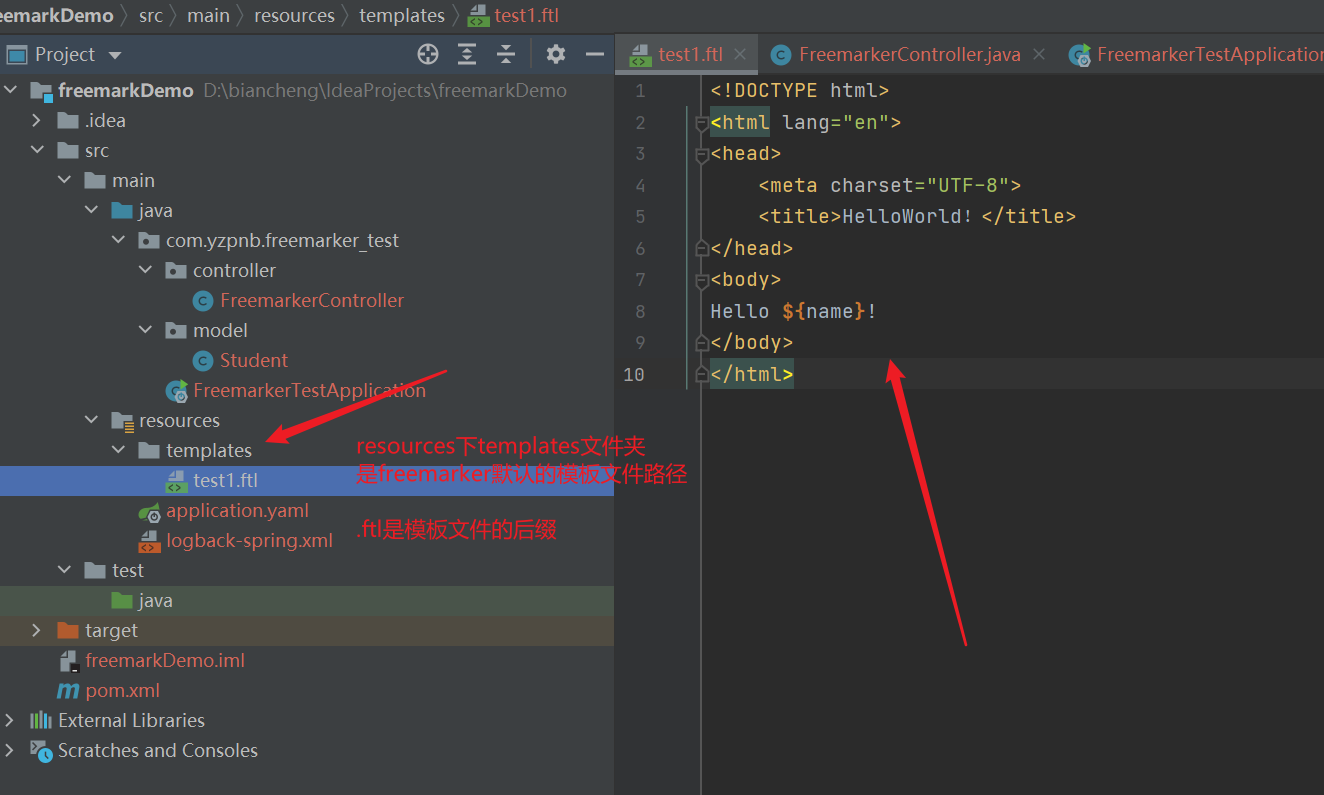Click the templates breadcrumb
Screen dimensions: 1324x795
pyautogui.click(x=402, y=16)
